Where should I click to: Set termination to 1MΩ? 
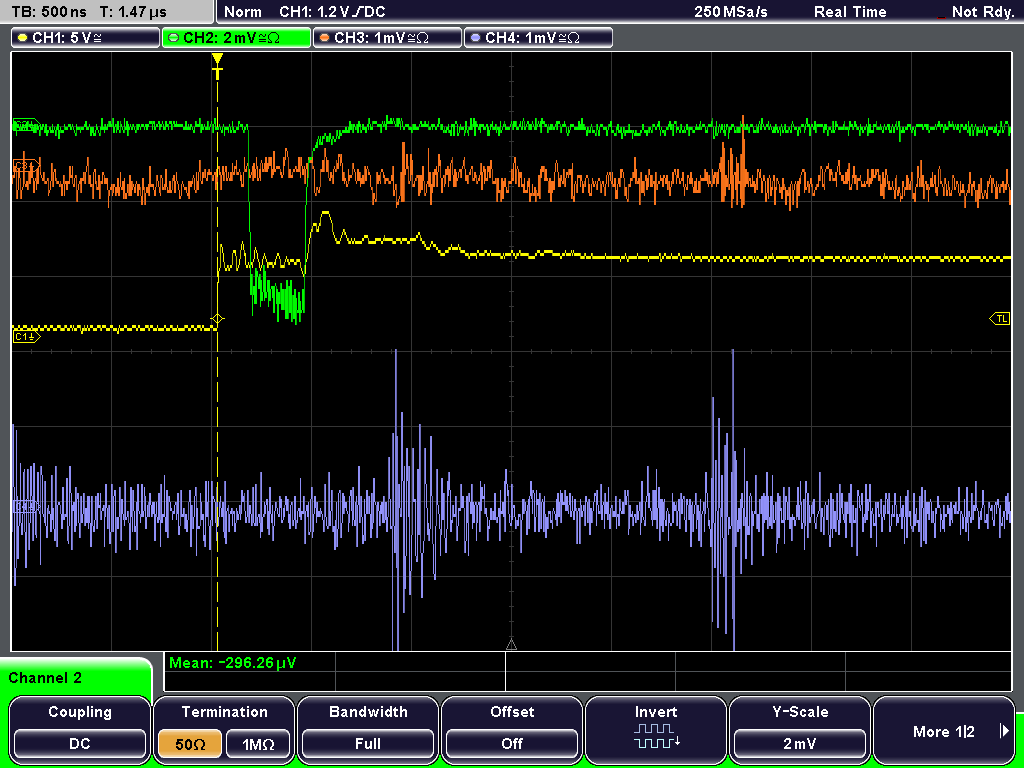click(258, 744)
